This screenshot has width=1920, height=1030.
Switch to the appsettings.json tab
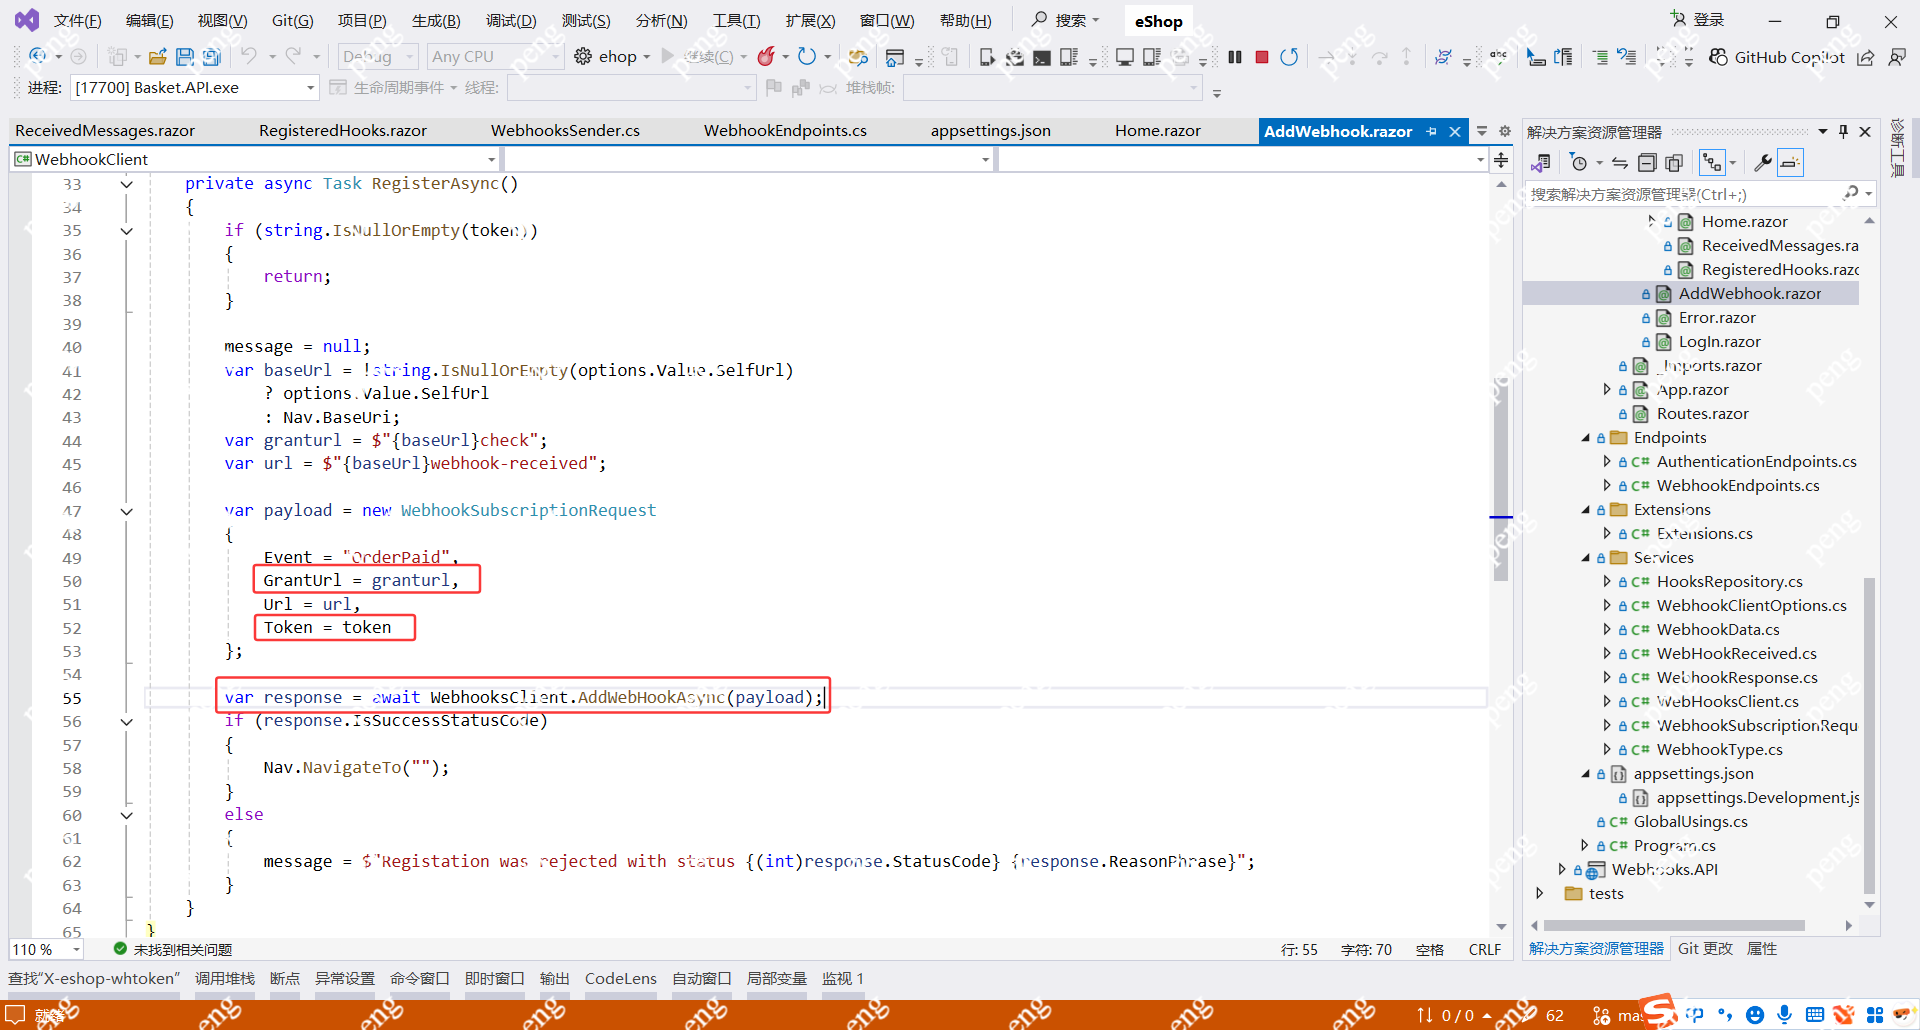990,131
